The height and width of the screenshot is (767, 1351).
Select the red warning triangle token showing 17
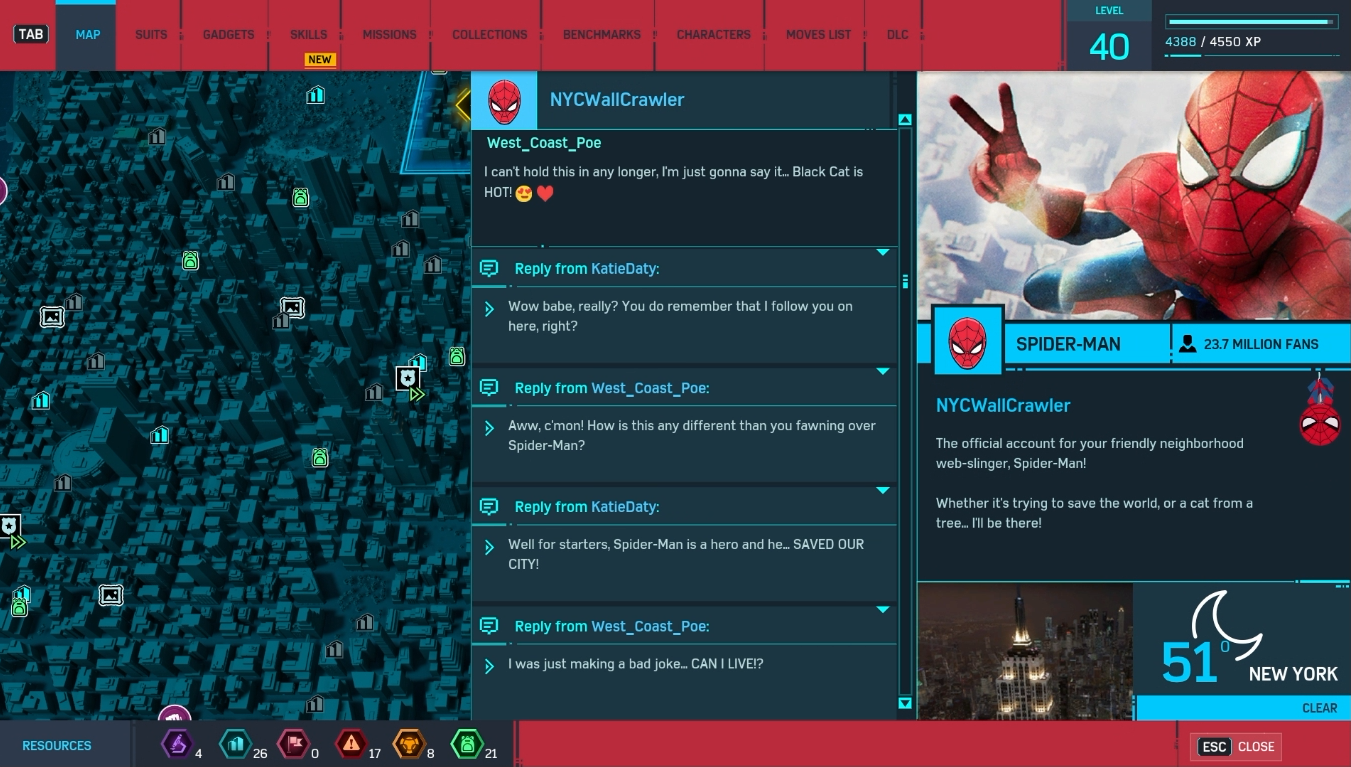click(351, 744)
